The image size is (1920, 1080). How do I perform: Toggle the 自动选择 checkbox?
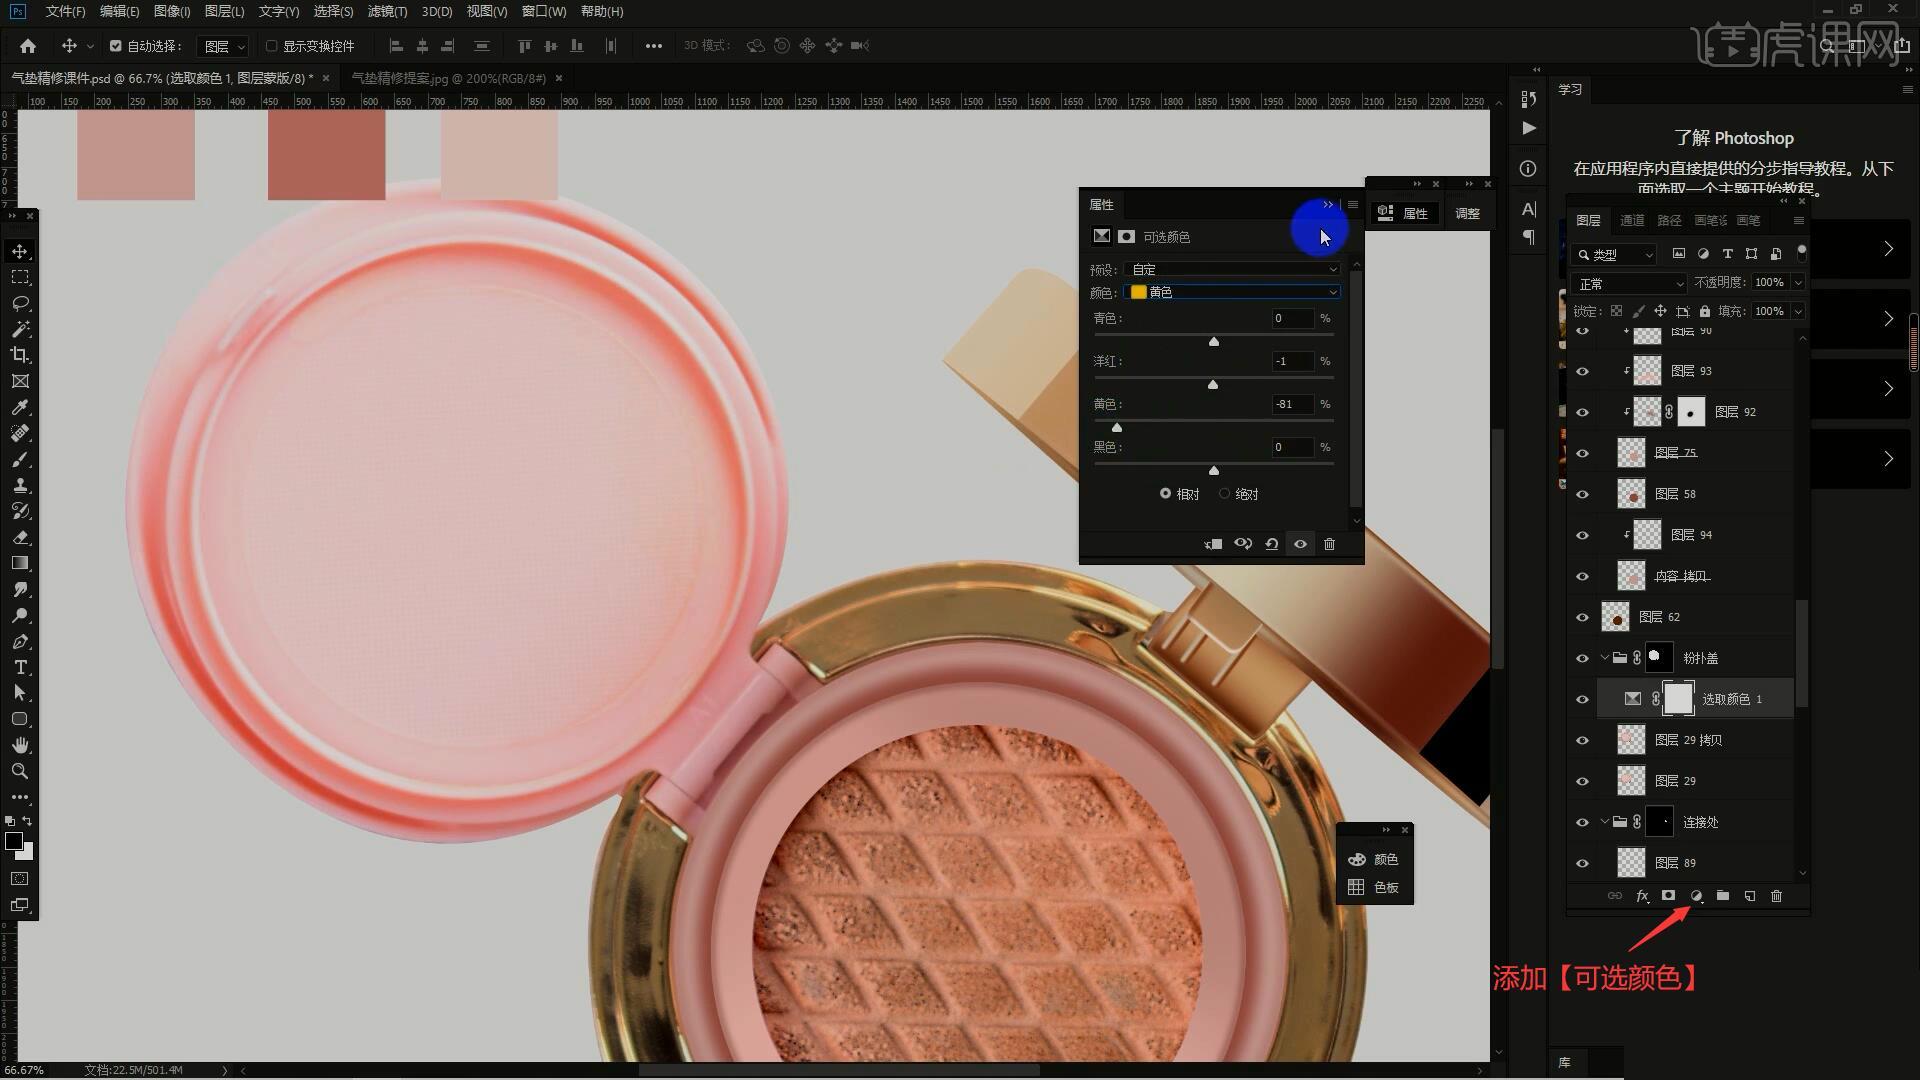116,46
